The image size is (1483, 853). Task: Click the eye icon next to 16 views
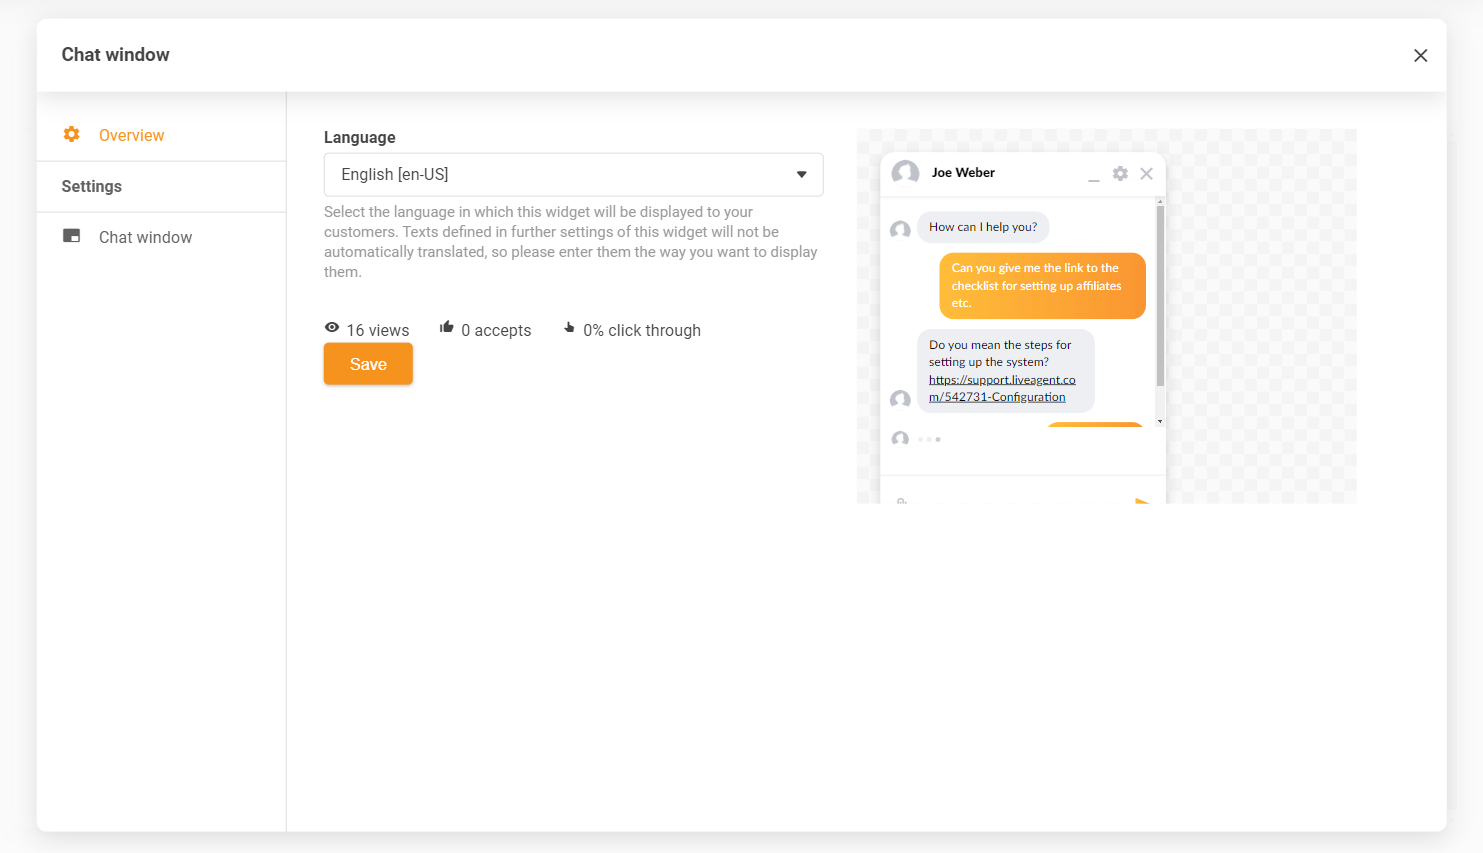click(332, 328)
